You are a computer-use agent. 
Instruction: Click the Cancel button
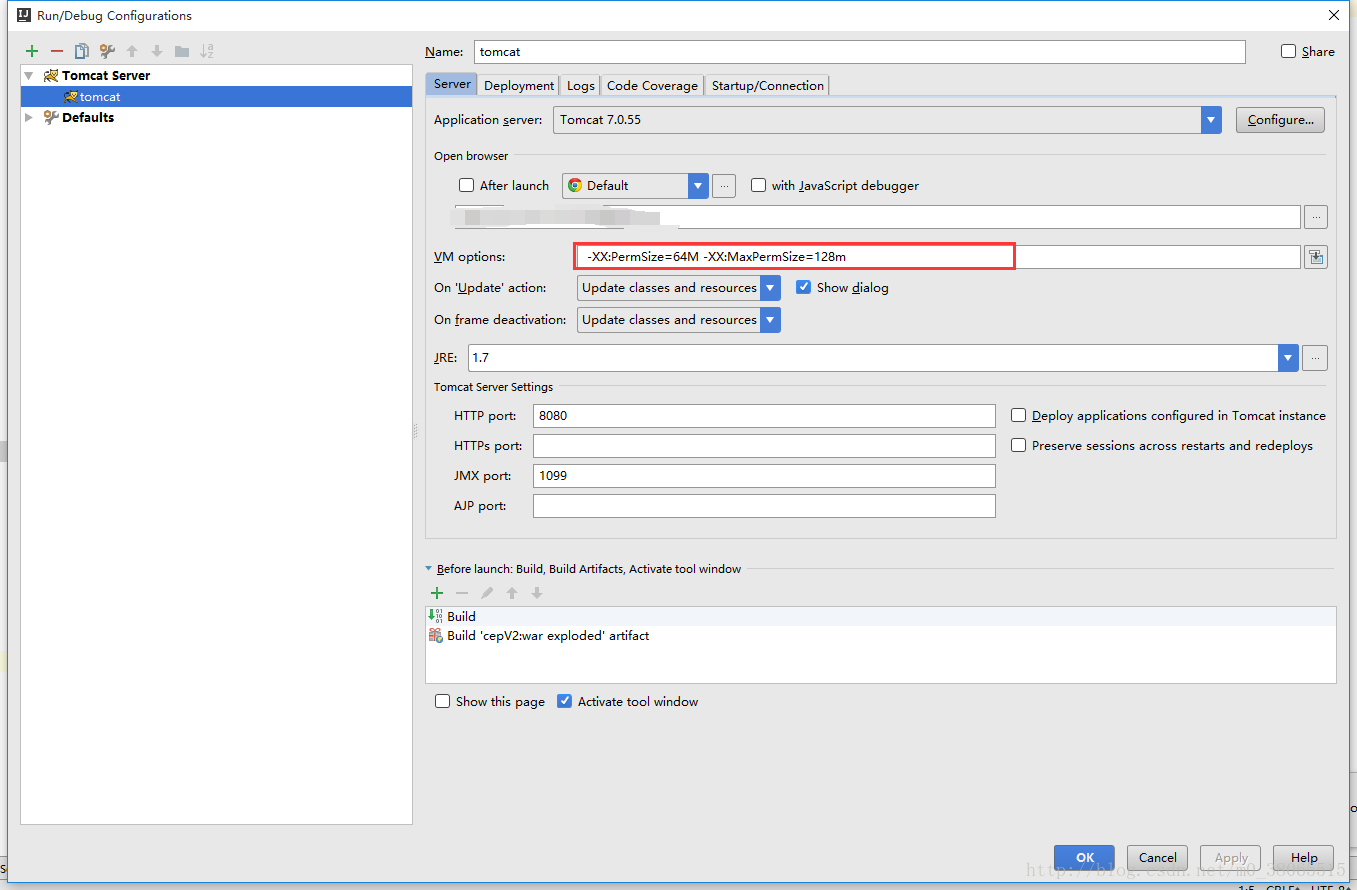click(1158, 858)
